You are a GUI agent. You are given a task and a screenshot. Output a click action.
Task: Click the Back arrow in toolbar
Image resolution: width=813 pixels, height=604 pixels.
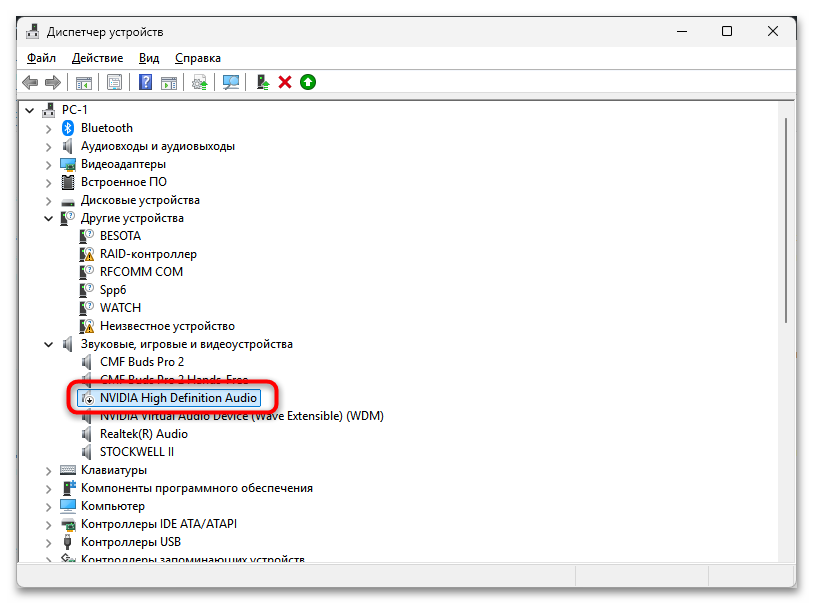pyautogui.click(x=30, y=82)
